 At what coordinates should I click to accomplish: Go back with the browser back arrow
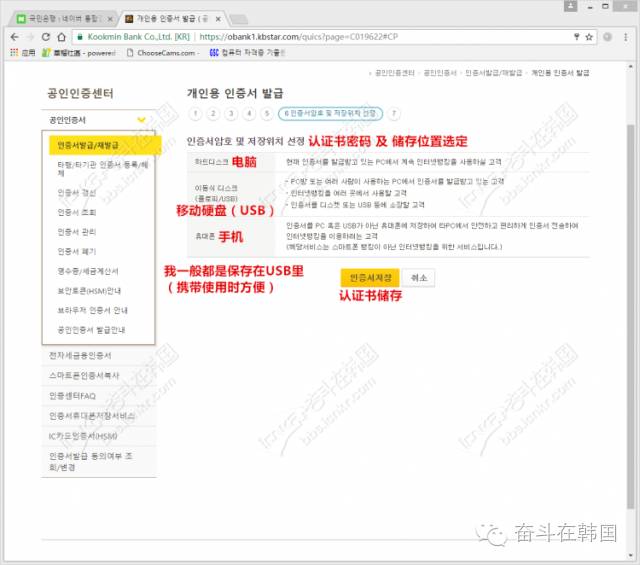point(15,37)
